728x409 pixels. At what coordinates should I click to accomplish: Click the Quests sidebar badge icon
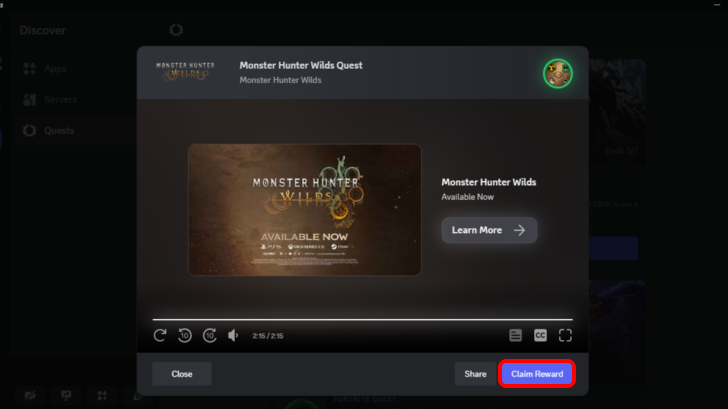point(30,130)
